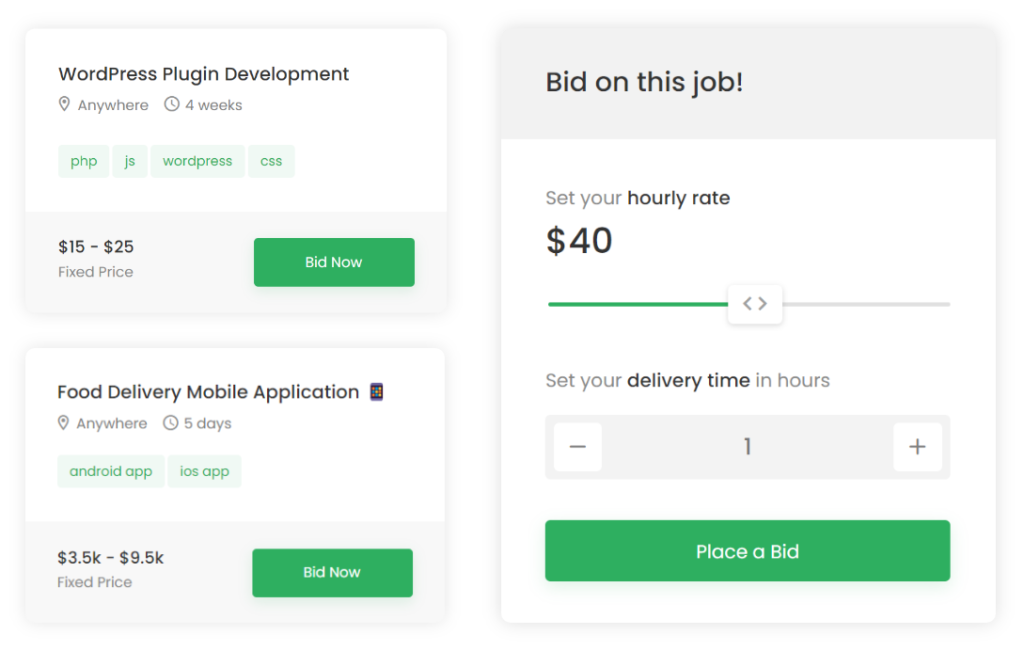Click the delivery time input showing 1

point(747,447)
